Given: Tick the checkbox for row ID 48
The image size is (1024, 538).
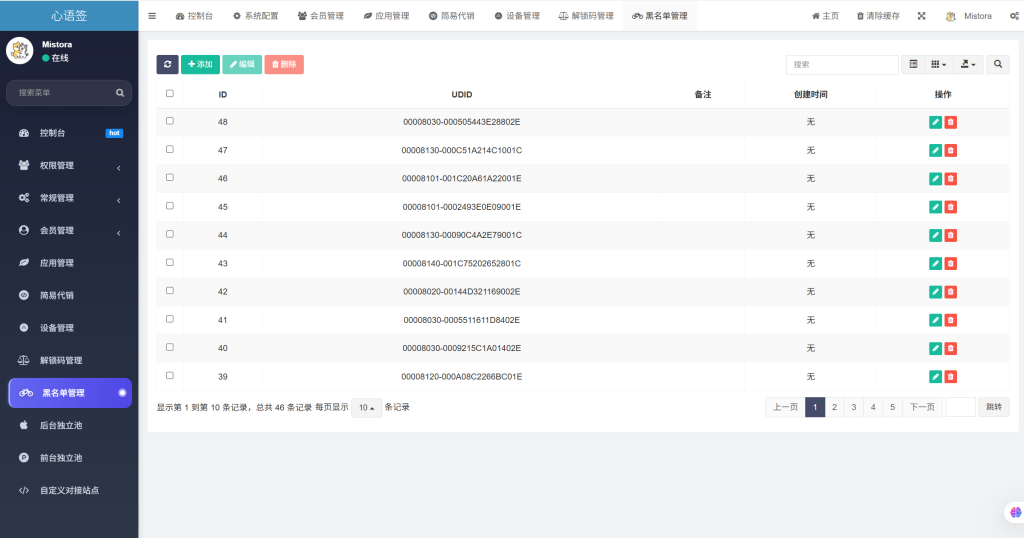Looking at the screenshot, I should [x=170, y=121].
